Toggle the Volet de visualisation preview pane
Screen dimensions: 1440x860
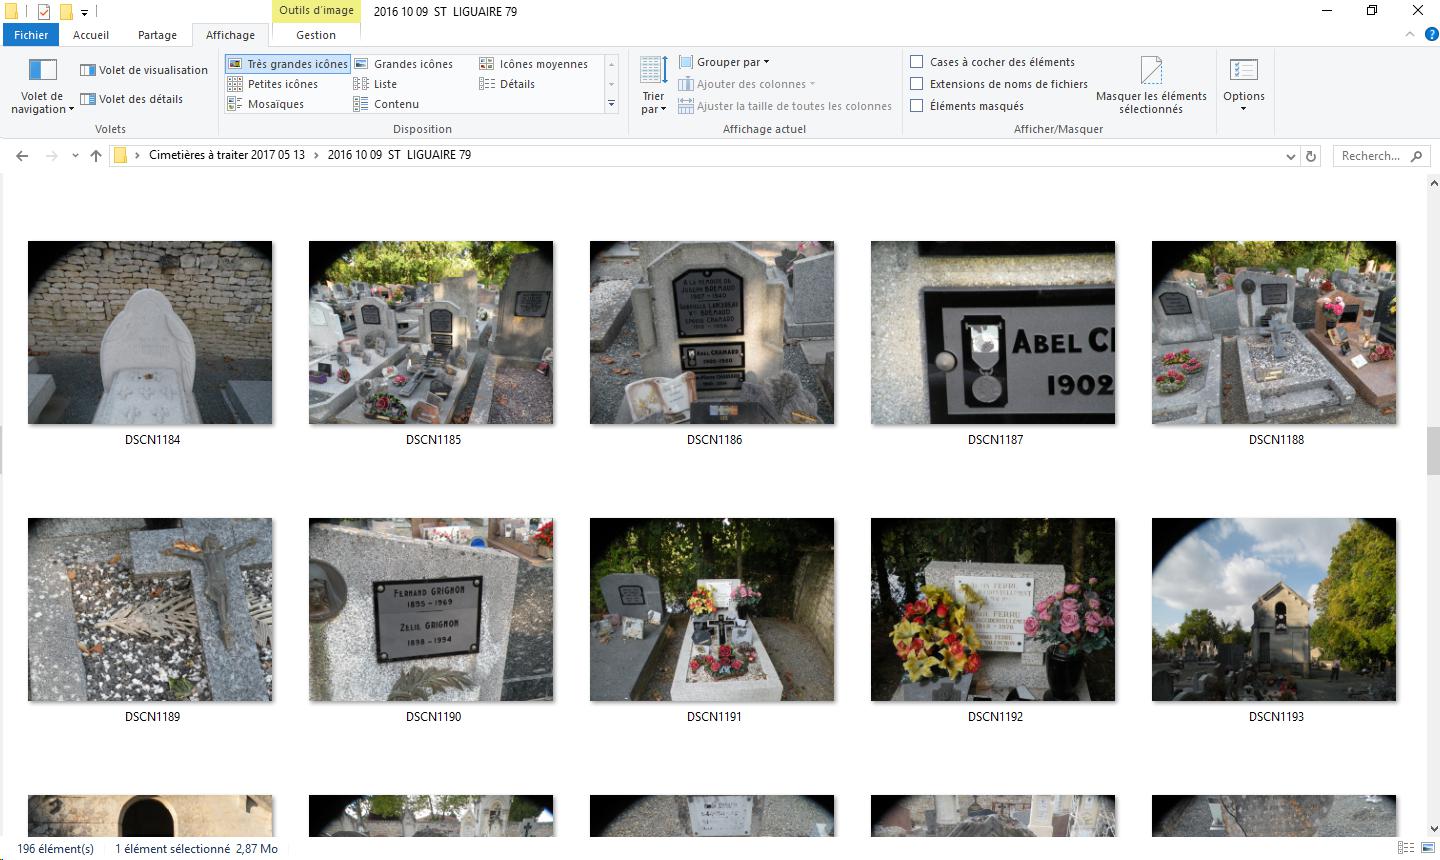(144, 70)
